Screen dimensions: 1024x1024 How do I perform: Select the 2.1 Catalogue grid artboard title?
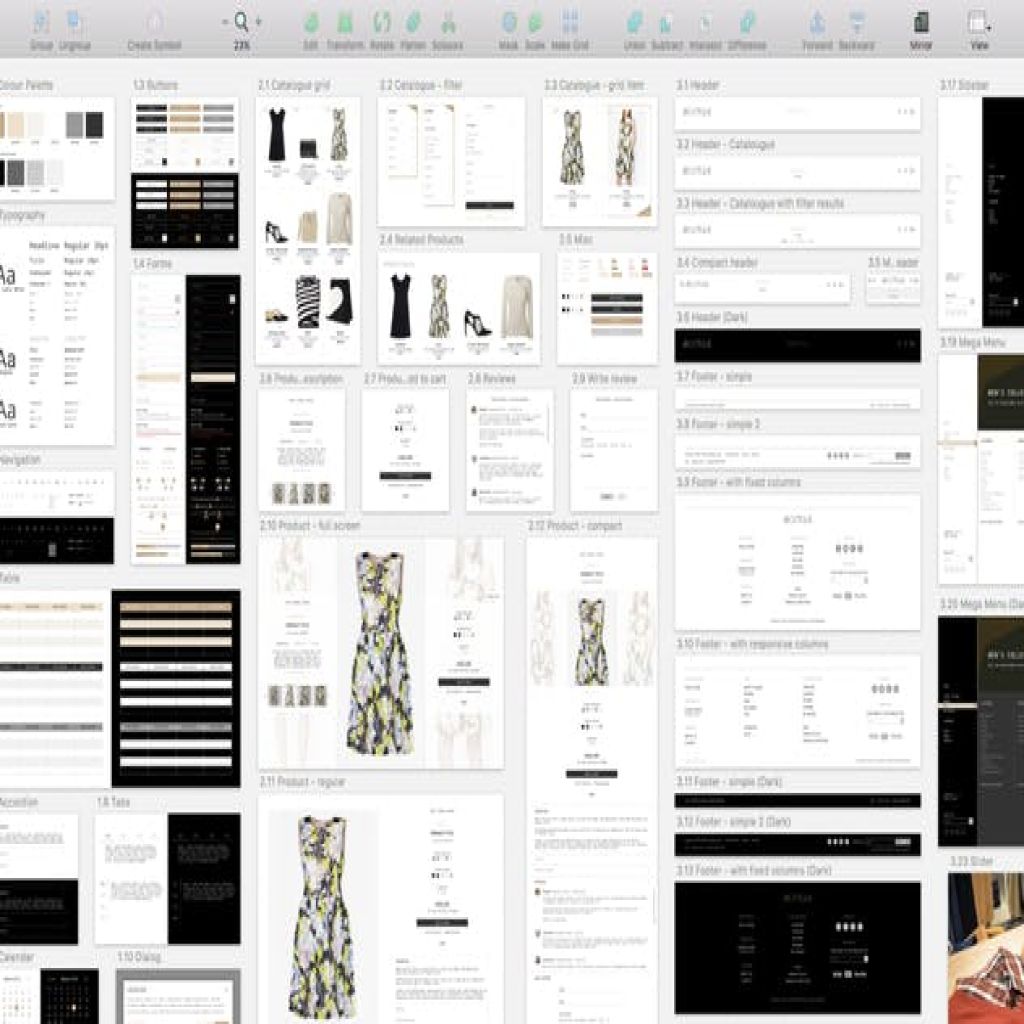(294, 85)
